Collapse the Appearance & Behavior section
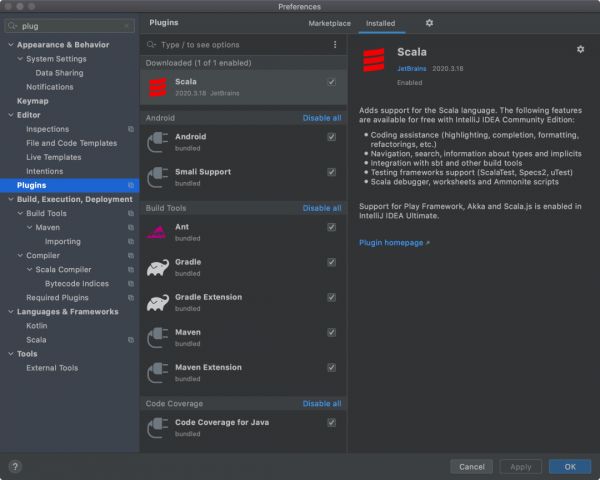 tap(10, 45)
